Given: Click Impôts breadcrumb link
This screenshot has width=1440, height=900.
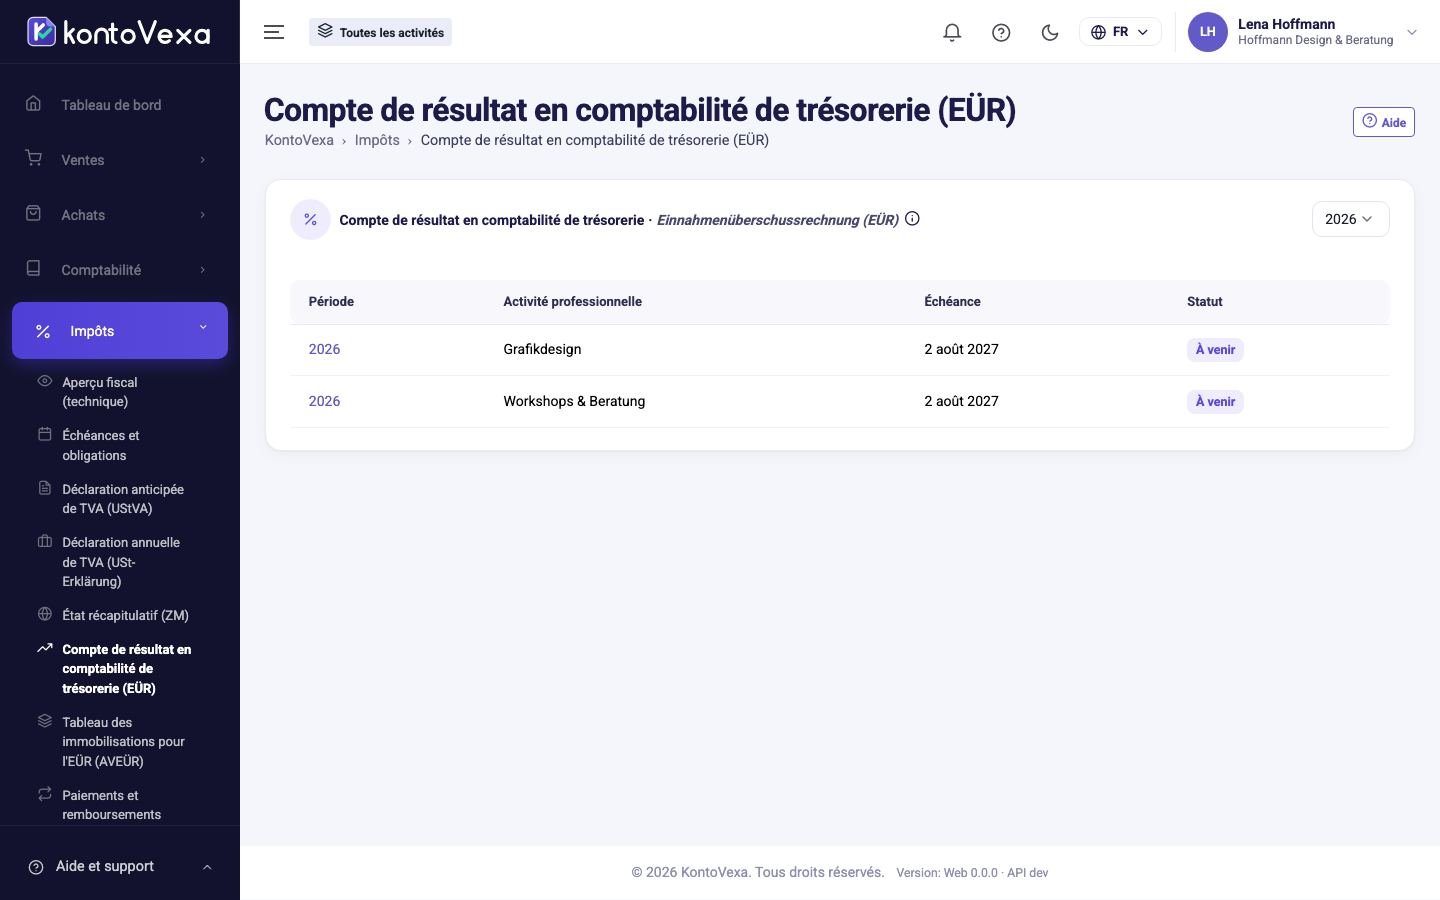Looking at the screenshot, I should point(377,140).
